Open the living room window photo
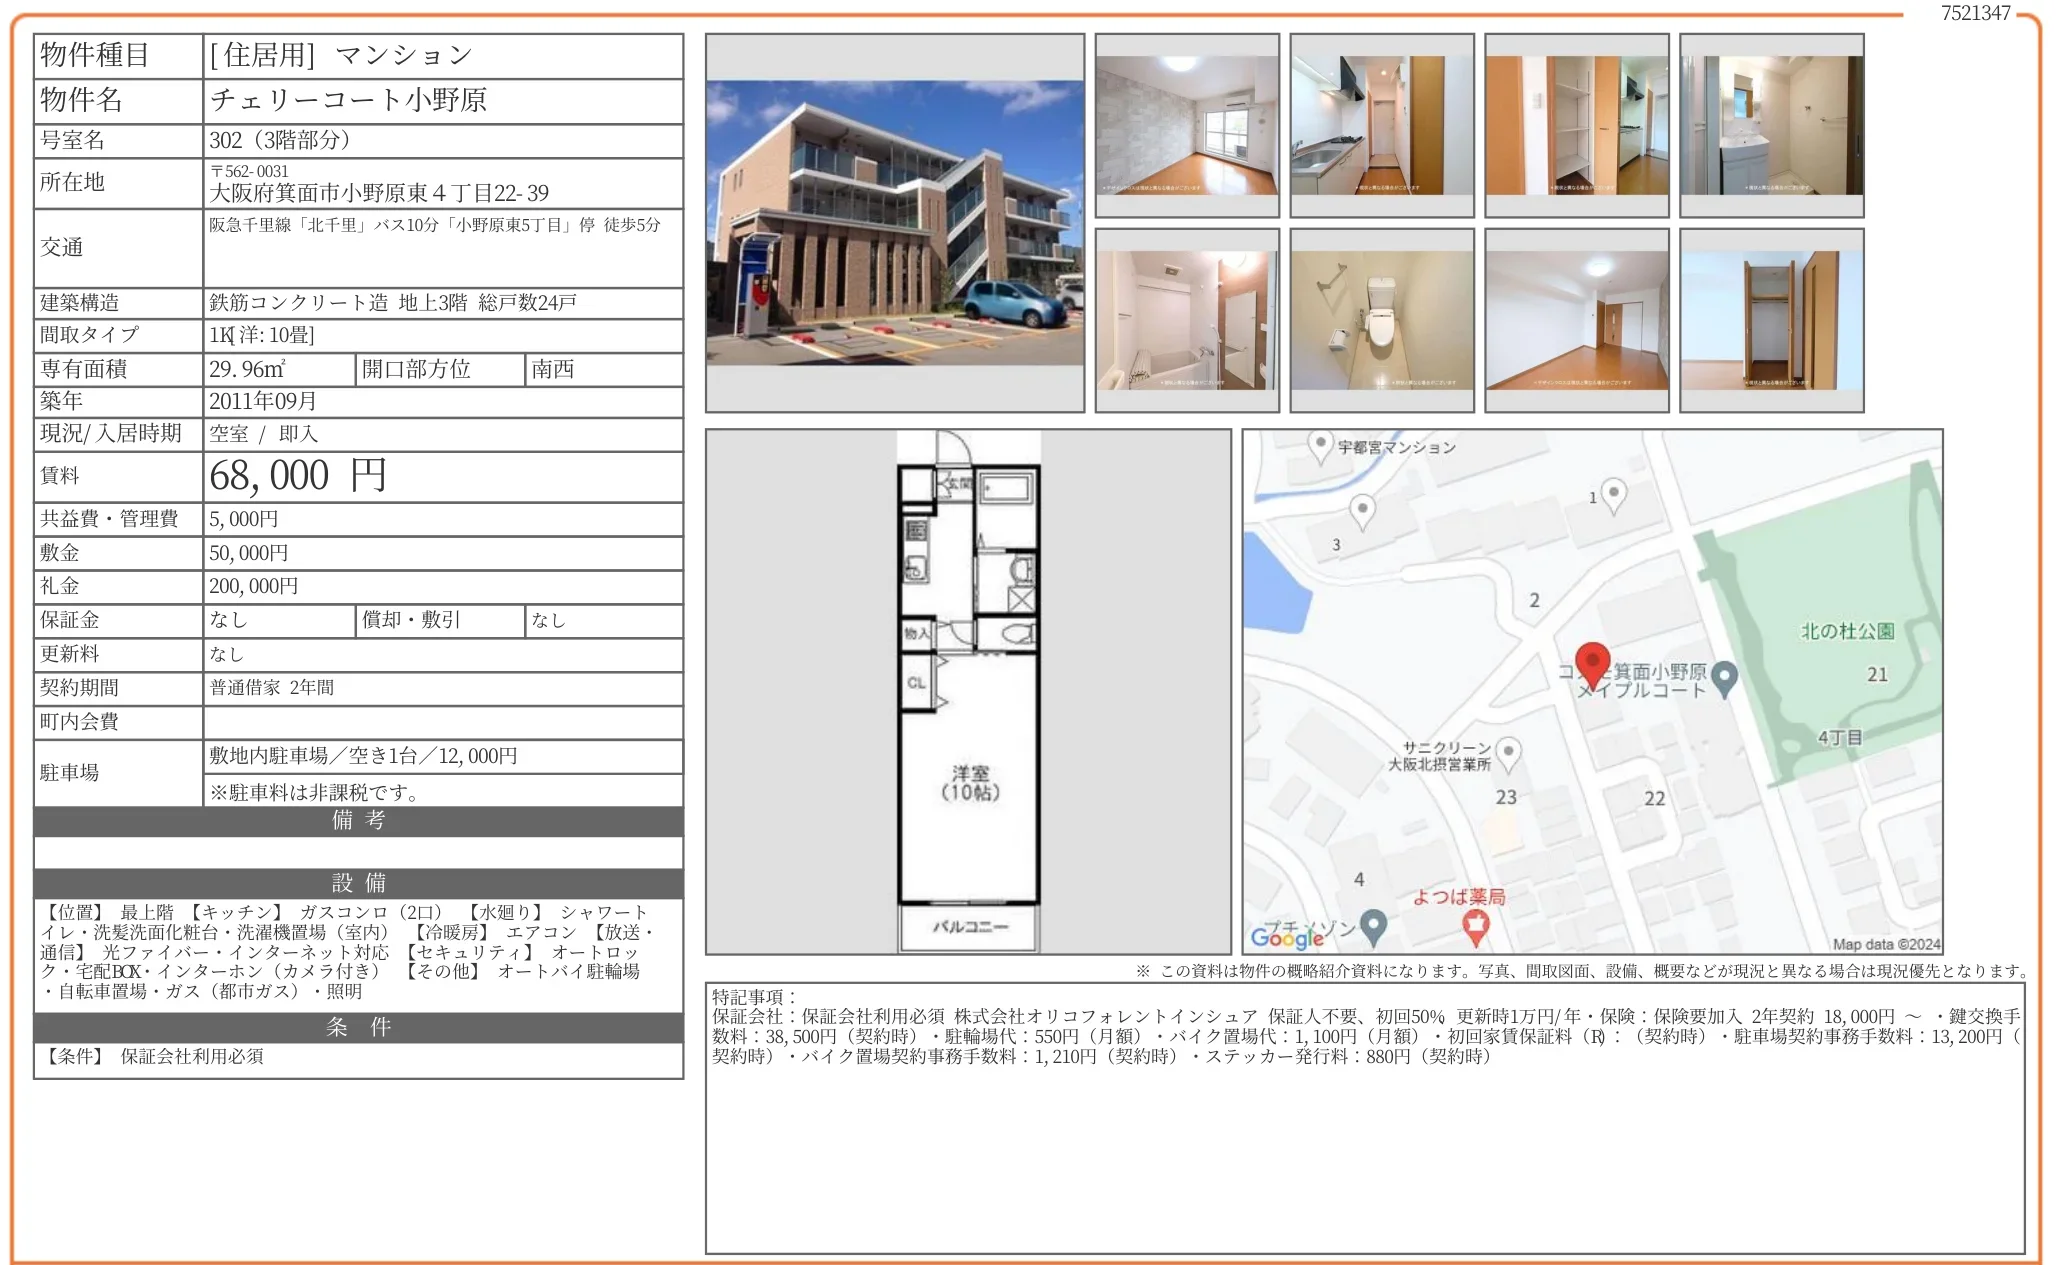This screenshot has height=1265, width=2056. click(x=1187, y=126)
